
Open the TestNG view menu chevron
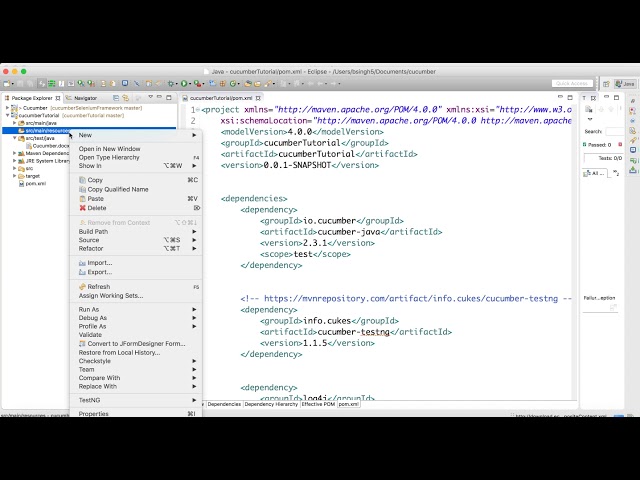(590, 120)
